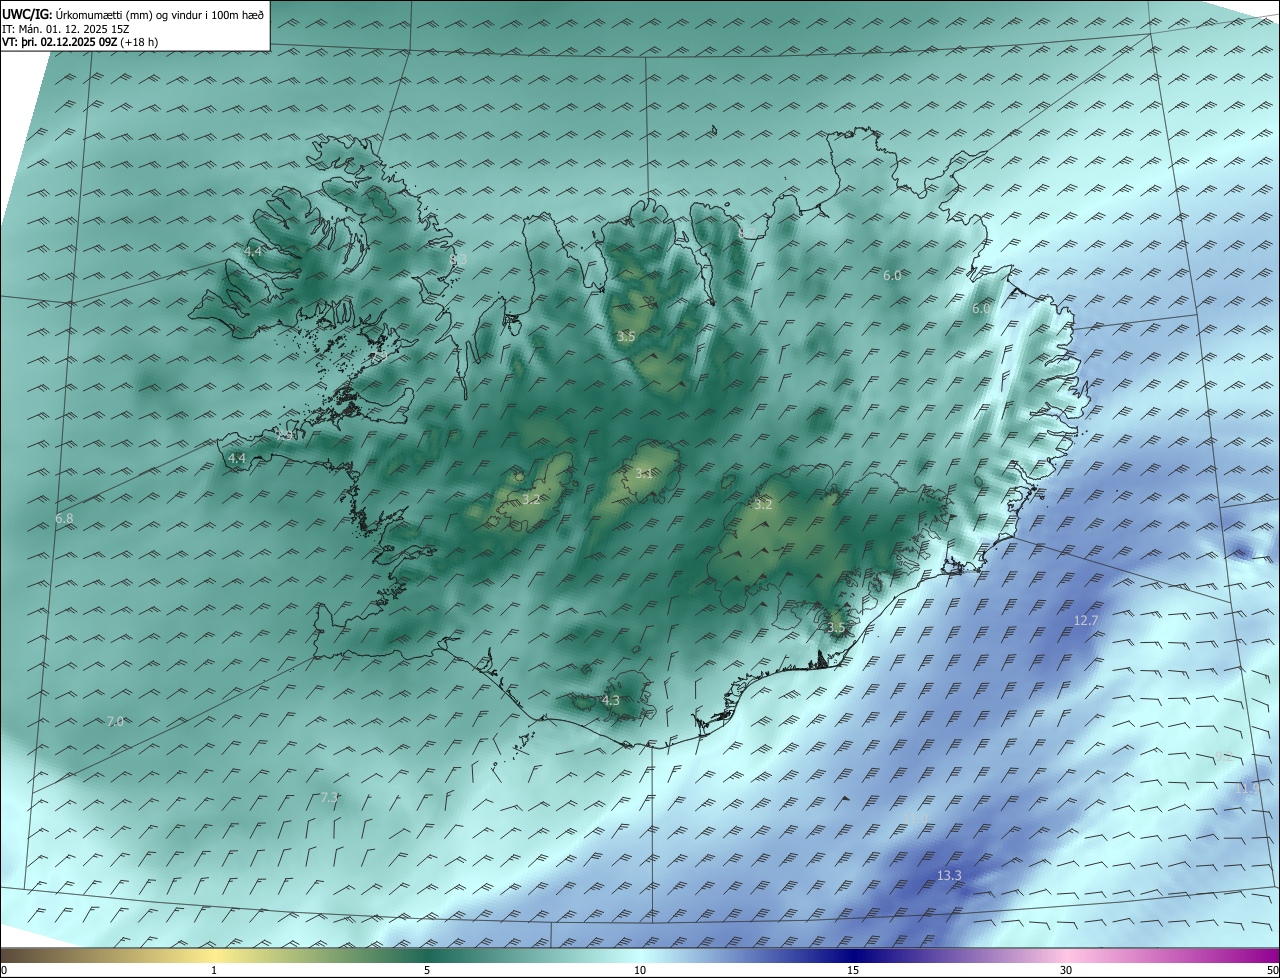Click the 13.3 value label on the map
This screenshot has height=978, width=1280.
coord(949,876)
